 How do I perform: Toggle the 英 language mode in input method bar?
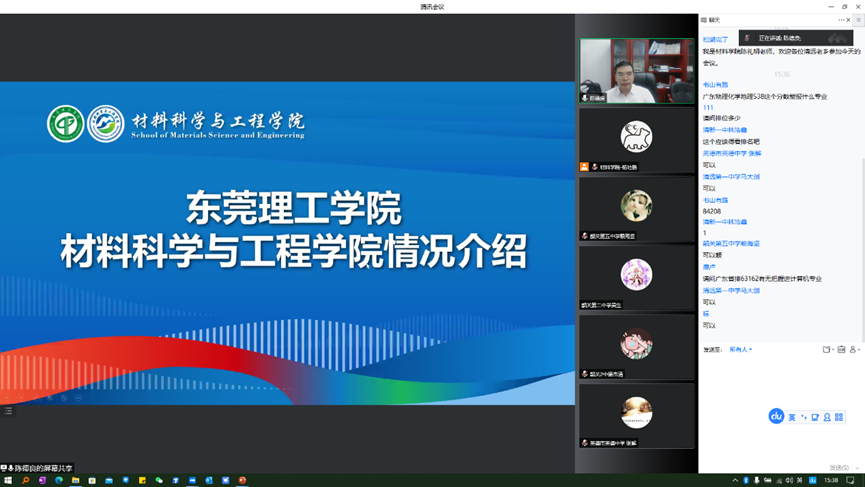[792, 417]
